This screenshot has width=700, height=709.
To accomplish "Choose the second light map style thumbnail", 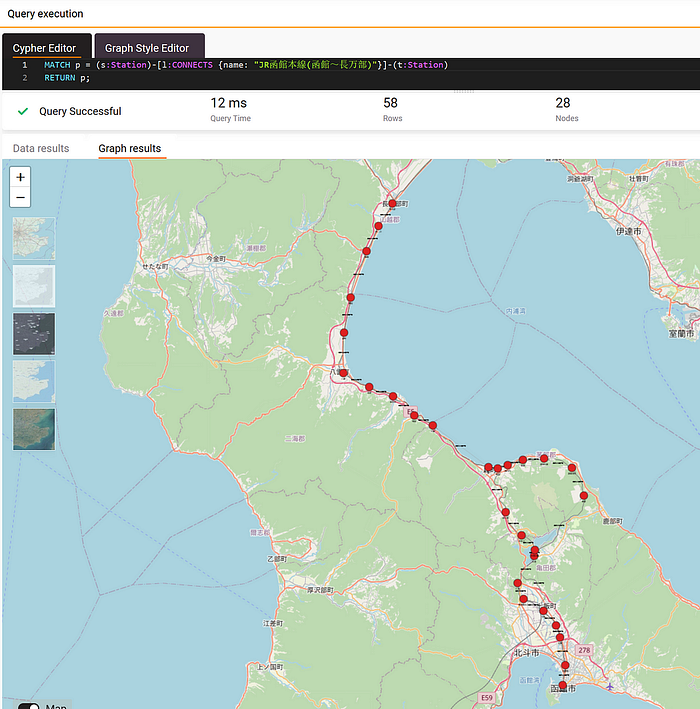I will click(x=34, y=286).
